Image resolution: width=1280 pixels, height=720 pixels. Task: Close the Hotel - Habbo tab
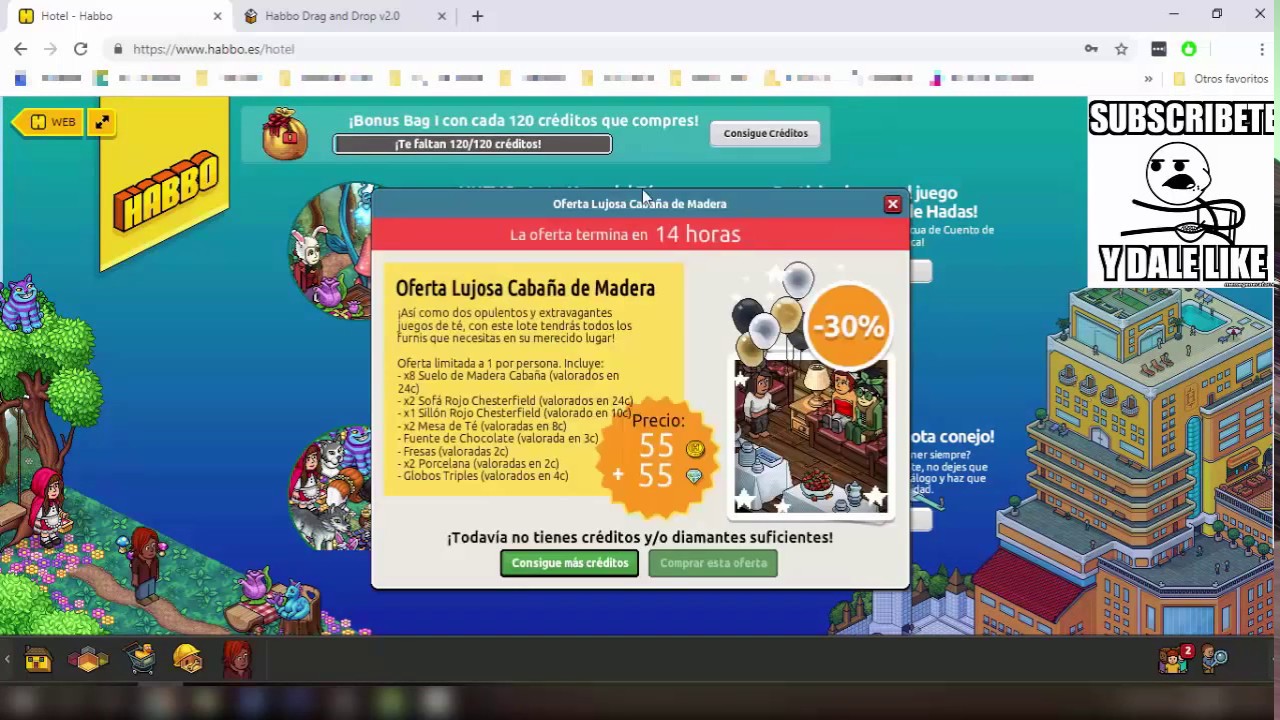point(217,16)
